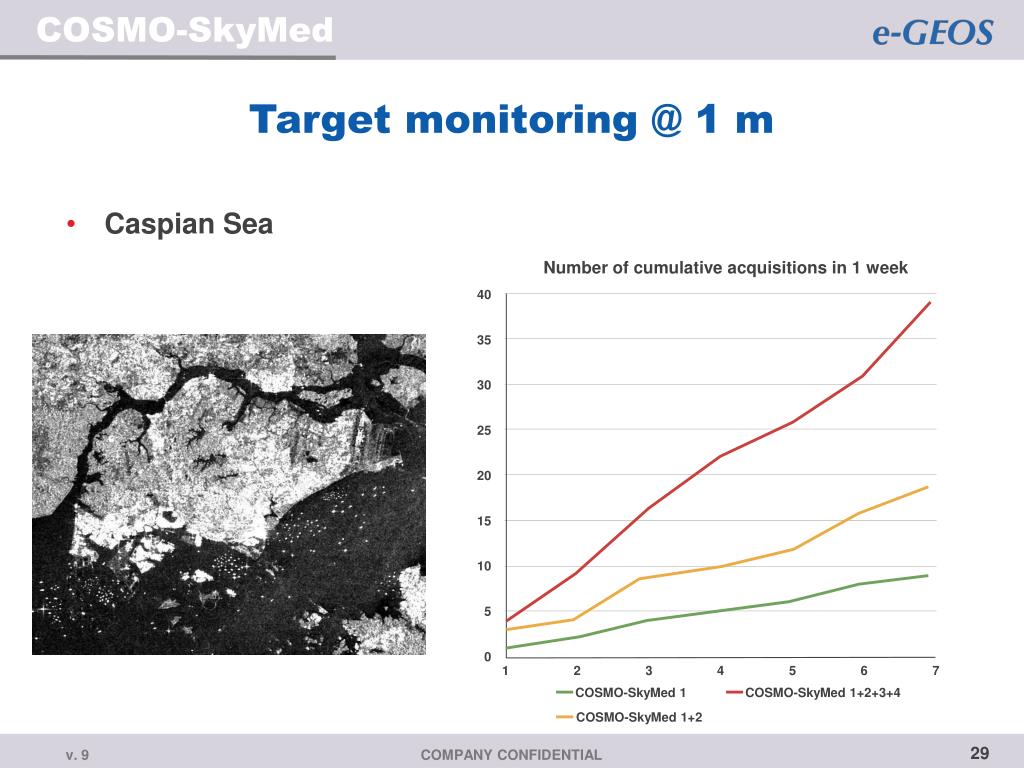Click y-axis value 30
Viewport: 1024px width, 768px height.
coord(484,385)
